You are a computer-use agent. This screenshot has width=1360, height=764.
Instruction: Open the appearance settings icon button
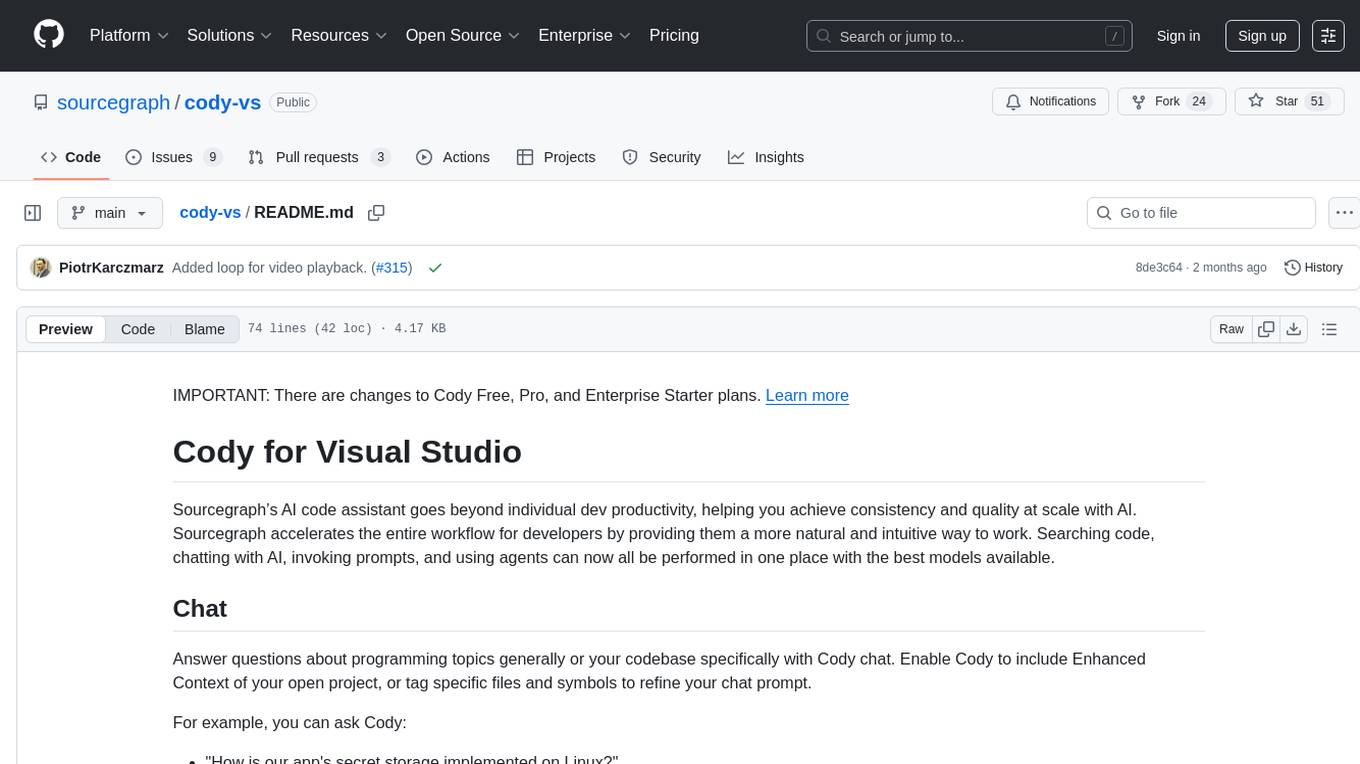pos(1328,36)
